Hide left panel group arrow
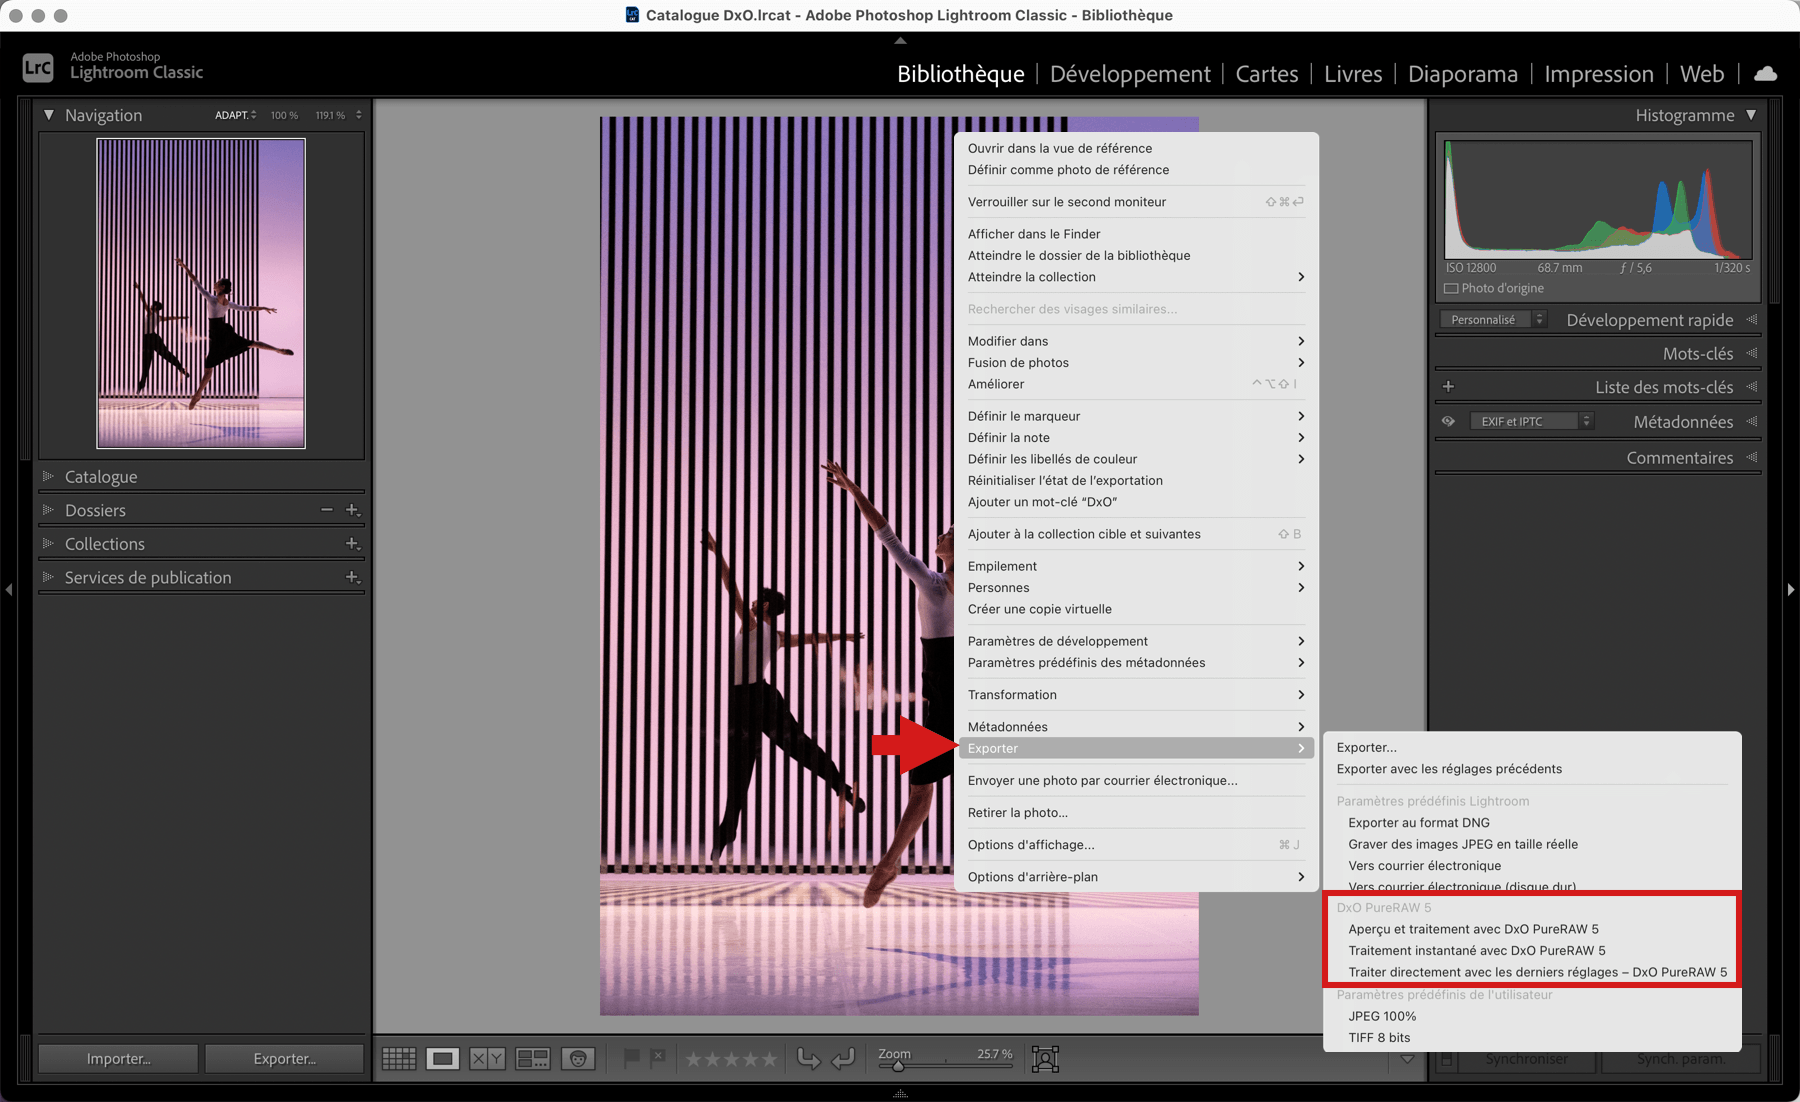 pyautogui.click(x=9, y=590)
